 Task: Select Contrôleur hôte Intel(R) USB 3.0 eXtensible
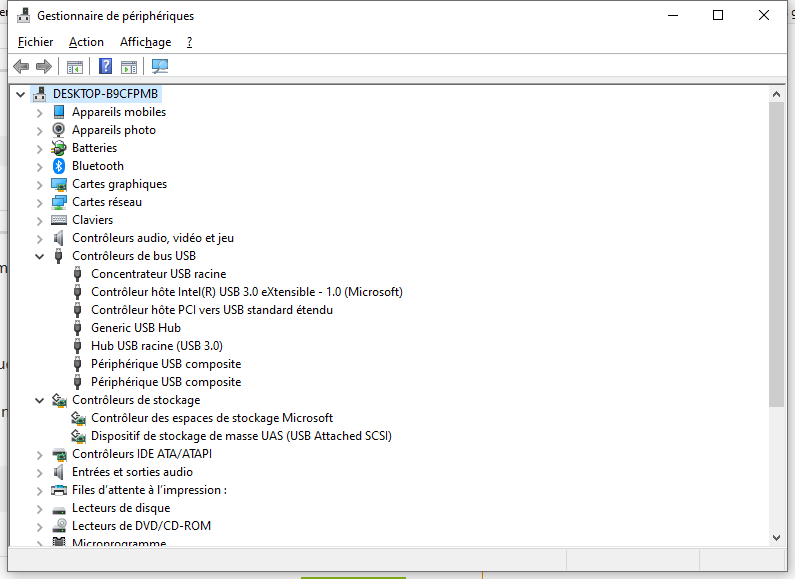click(x=247, y=292)
